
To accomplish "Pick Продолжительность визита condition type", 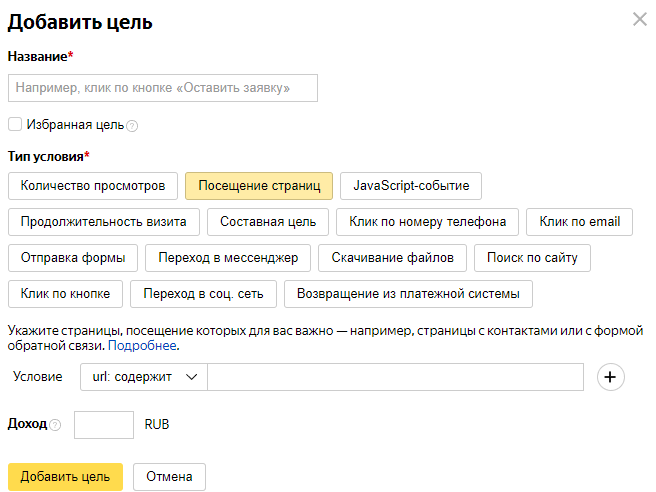I will click(x=104, y=222).
